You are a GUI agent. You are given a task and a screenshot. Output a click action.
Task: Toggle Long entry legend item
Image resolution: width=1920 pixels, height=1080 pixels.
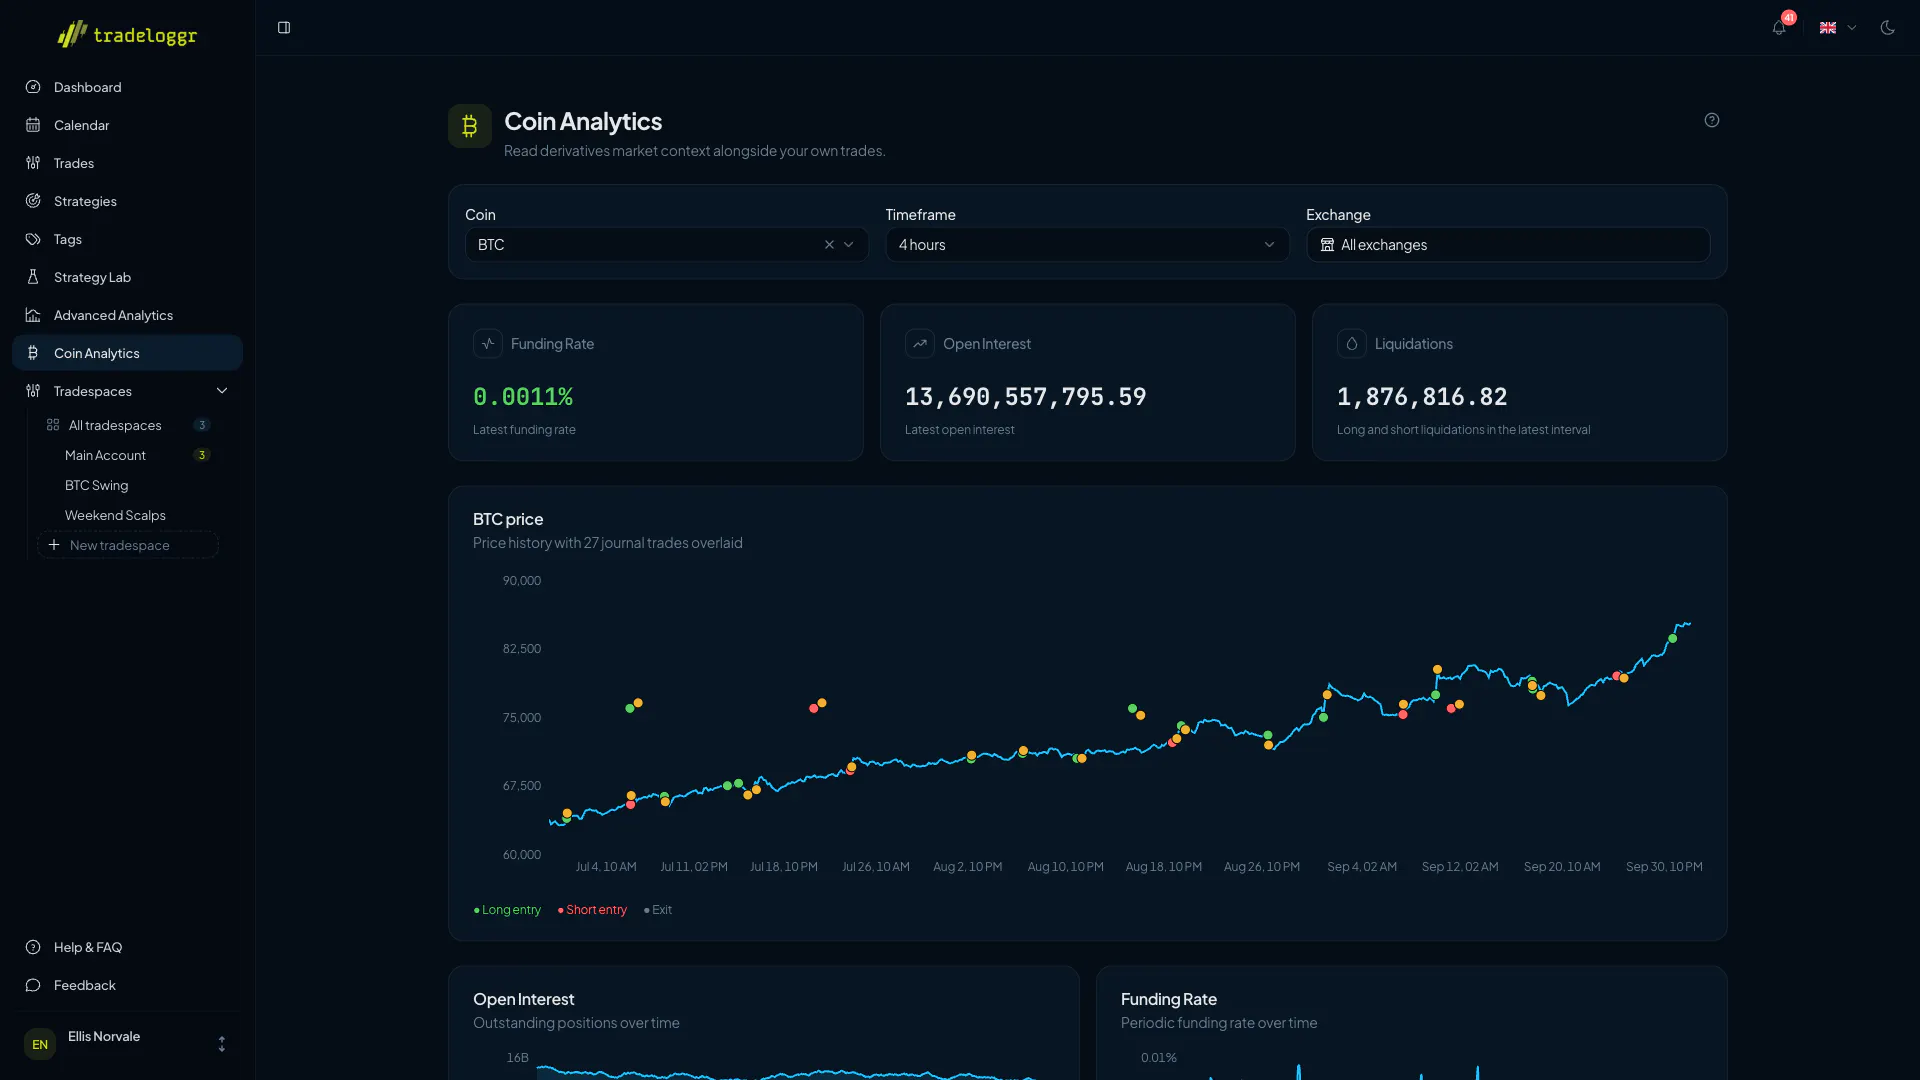click(x=507, y=910)
